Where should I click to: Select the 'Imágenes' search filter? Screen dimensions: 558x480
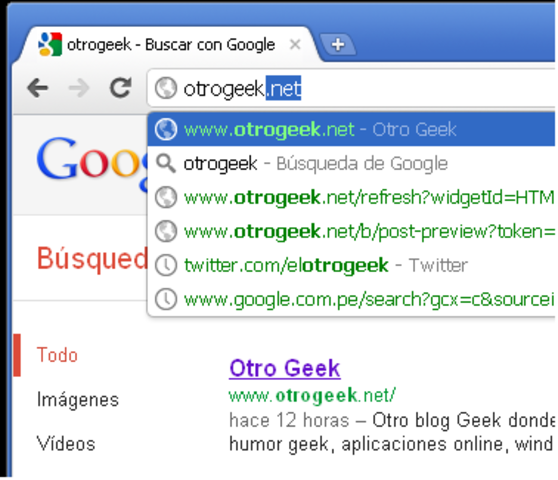tap(78, 399)
